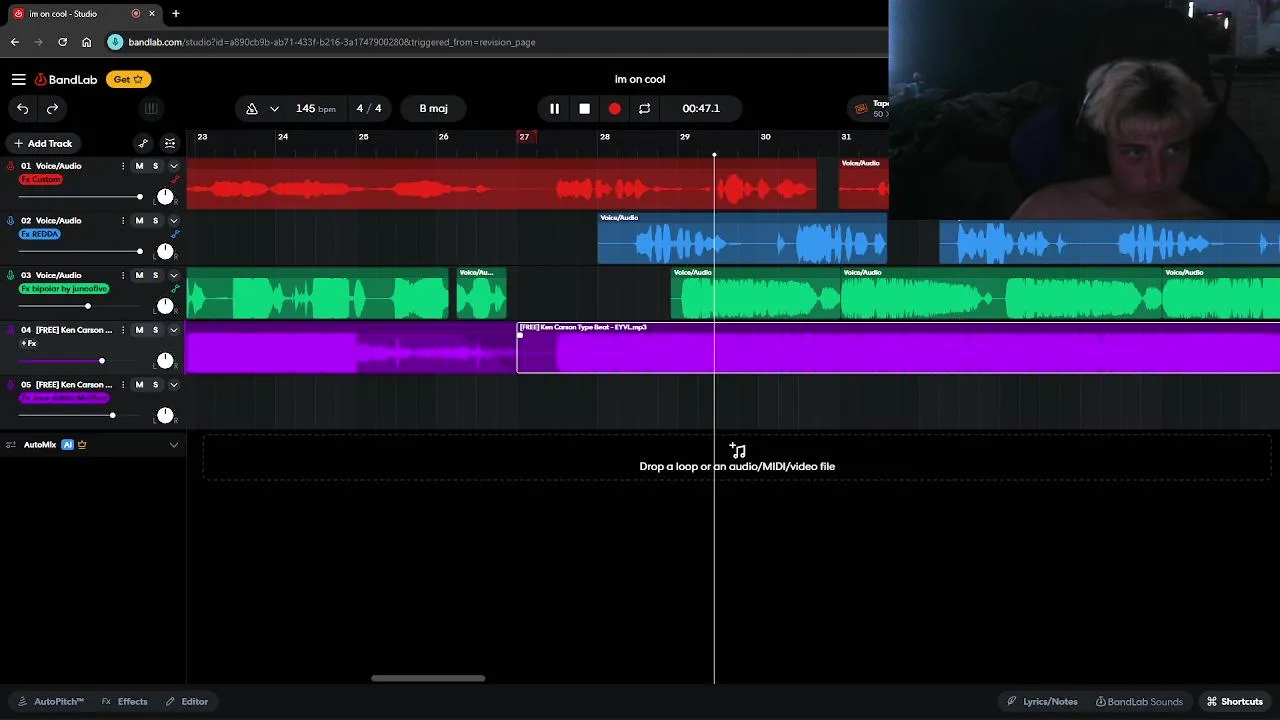The height and width of the screenshot is (720, 1280).
Task: Solo track 02 Voice/Audio
Action: tap(155, 221)
